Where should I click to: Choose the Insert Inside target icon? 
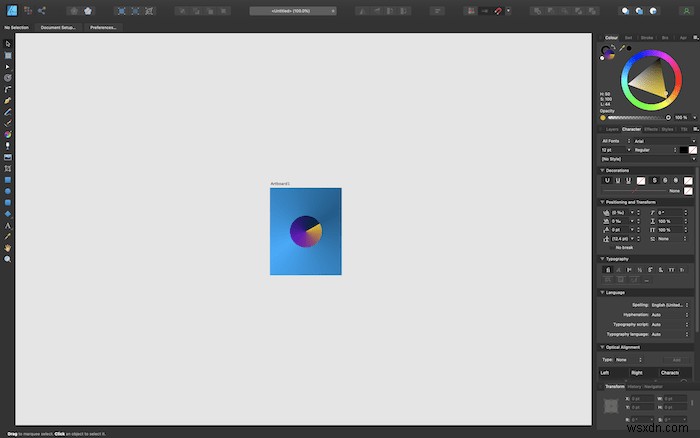653,11
